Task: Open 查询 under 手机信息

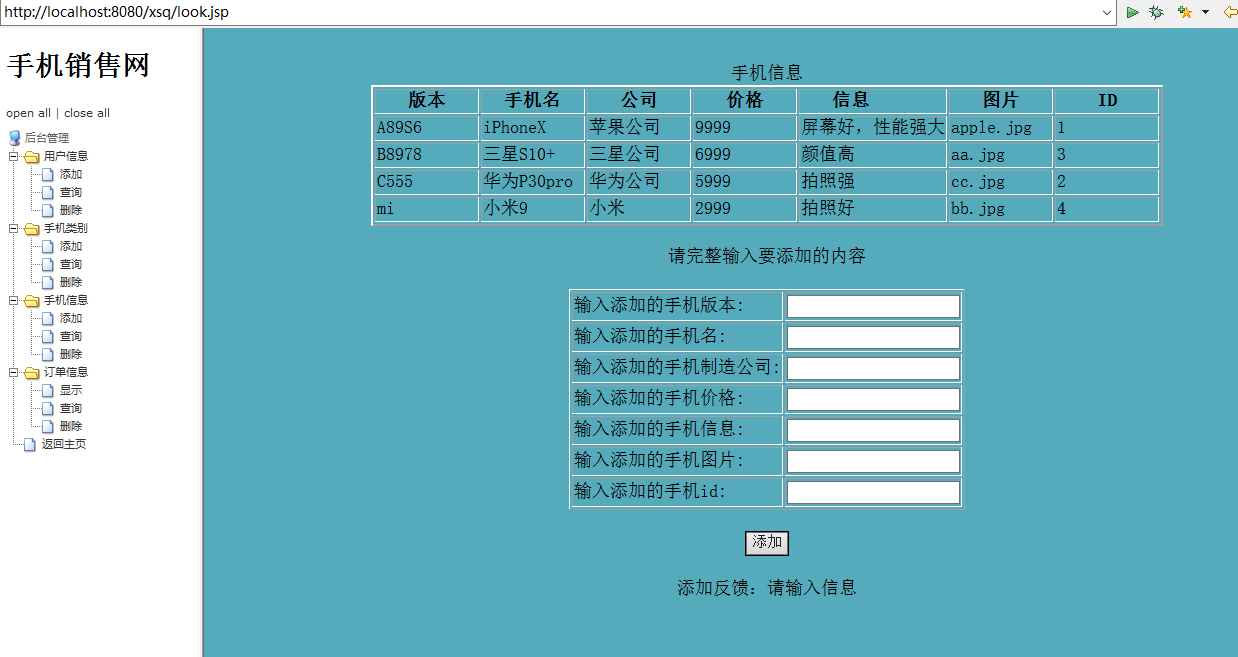Action: pyautogui.click(x=71, y=336)
